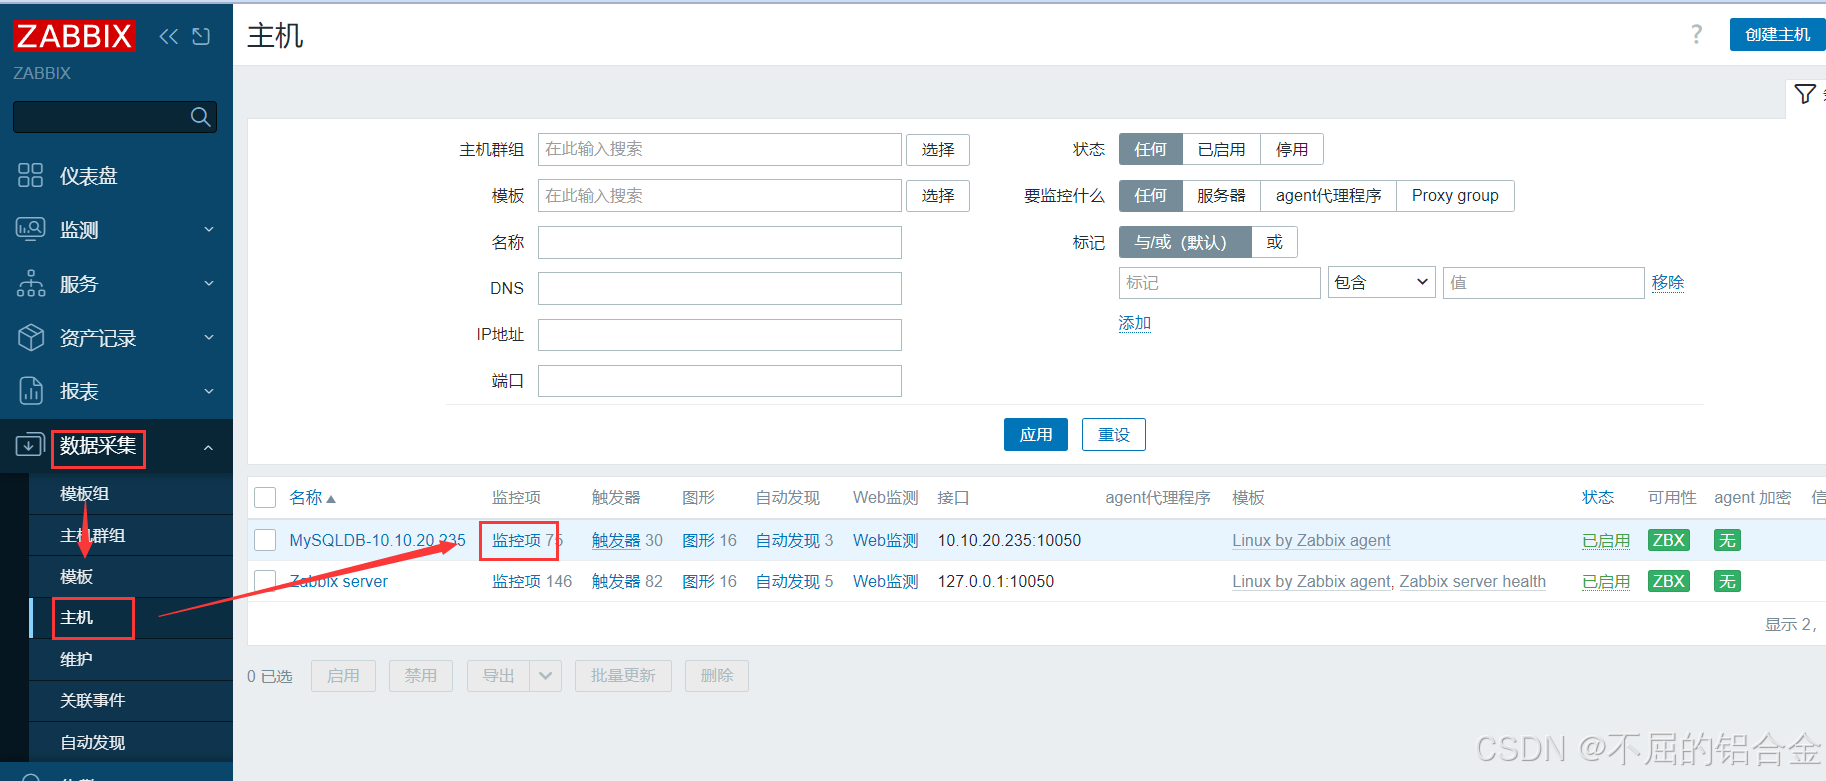The width and height of the screenshot is (1826, 781).
Task: Select 与/或 (默认) tag evaluation mode
Action: coord(1185,242)
